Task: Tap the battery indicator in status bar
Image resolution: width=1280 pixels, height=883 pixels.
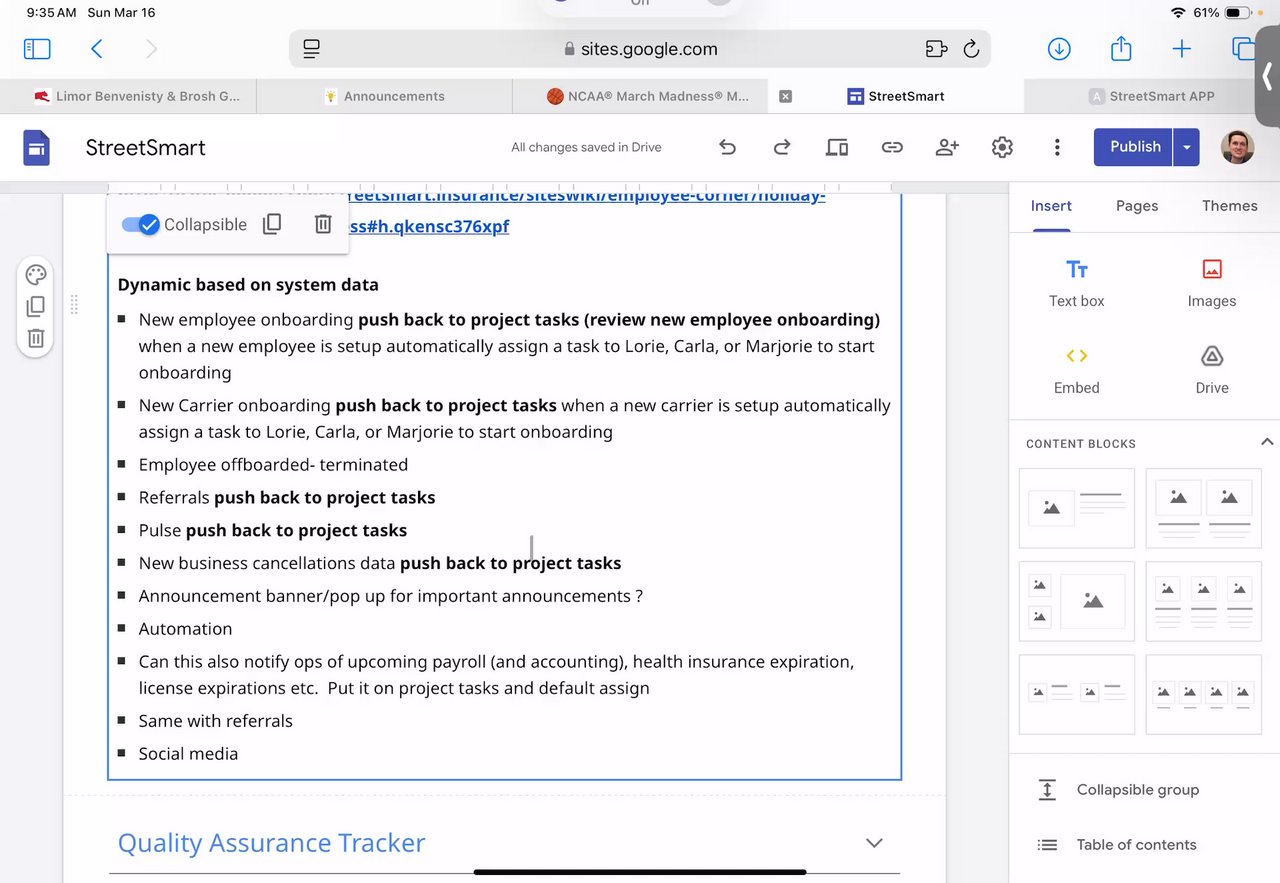Action: pos(1238,13)
